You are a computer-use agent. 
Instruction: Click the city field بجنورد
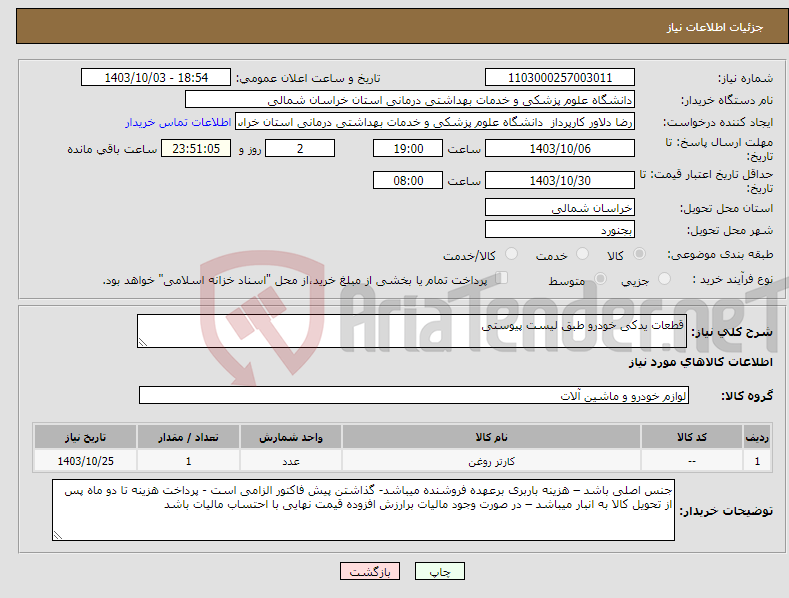[560, 230]
